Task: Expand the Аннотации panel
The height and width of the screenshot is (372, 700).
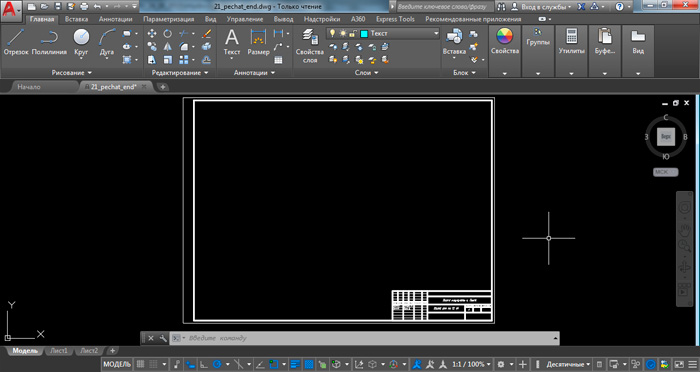Action: pyautogui.click(x=254, y=72)
